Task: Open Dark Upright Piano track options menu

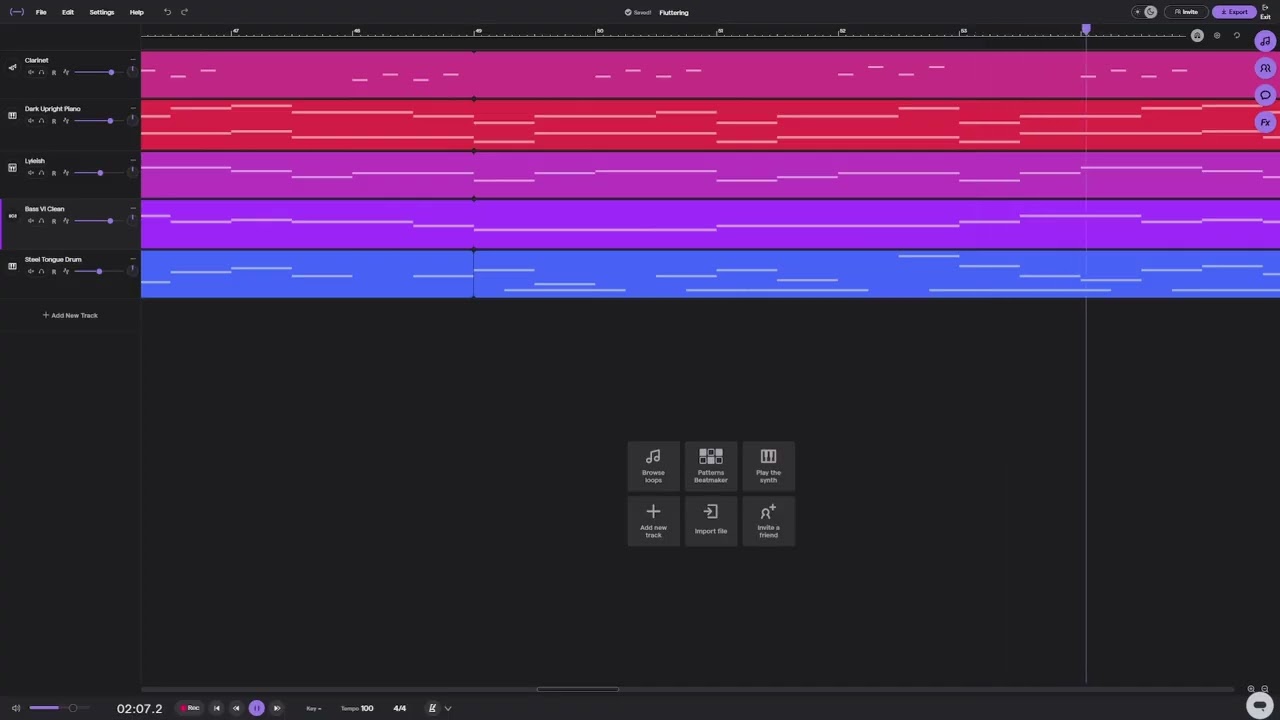Action: (x=132, y=108)
